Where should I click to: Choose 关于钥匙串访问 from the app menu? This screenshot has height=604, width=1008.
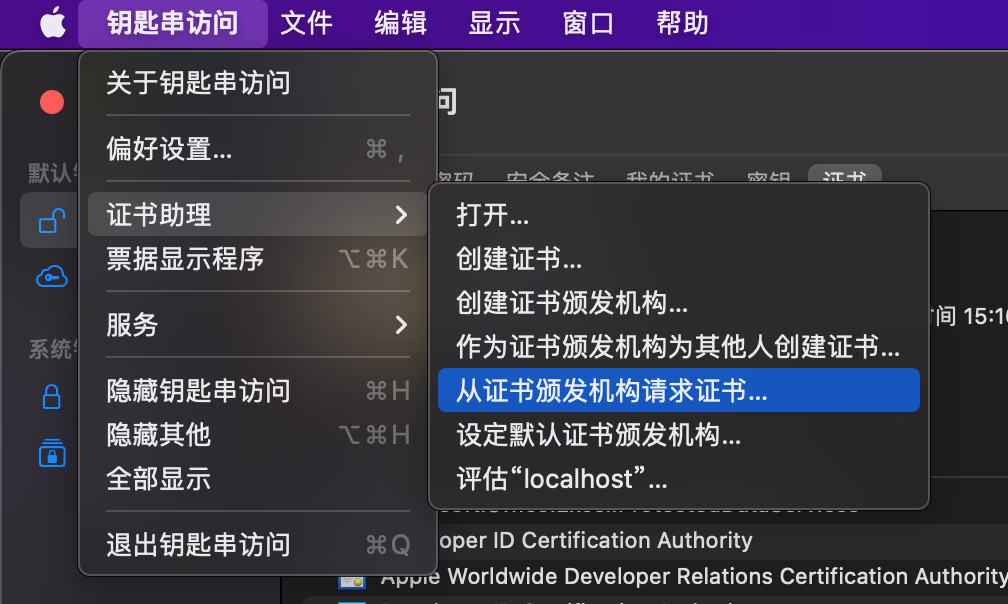[198, 82]
